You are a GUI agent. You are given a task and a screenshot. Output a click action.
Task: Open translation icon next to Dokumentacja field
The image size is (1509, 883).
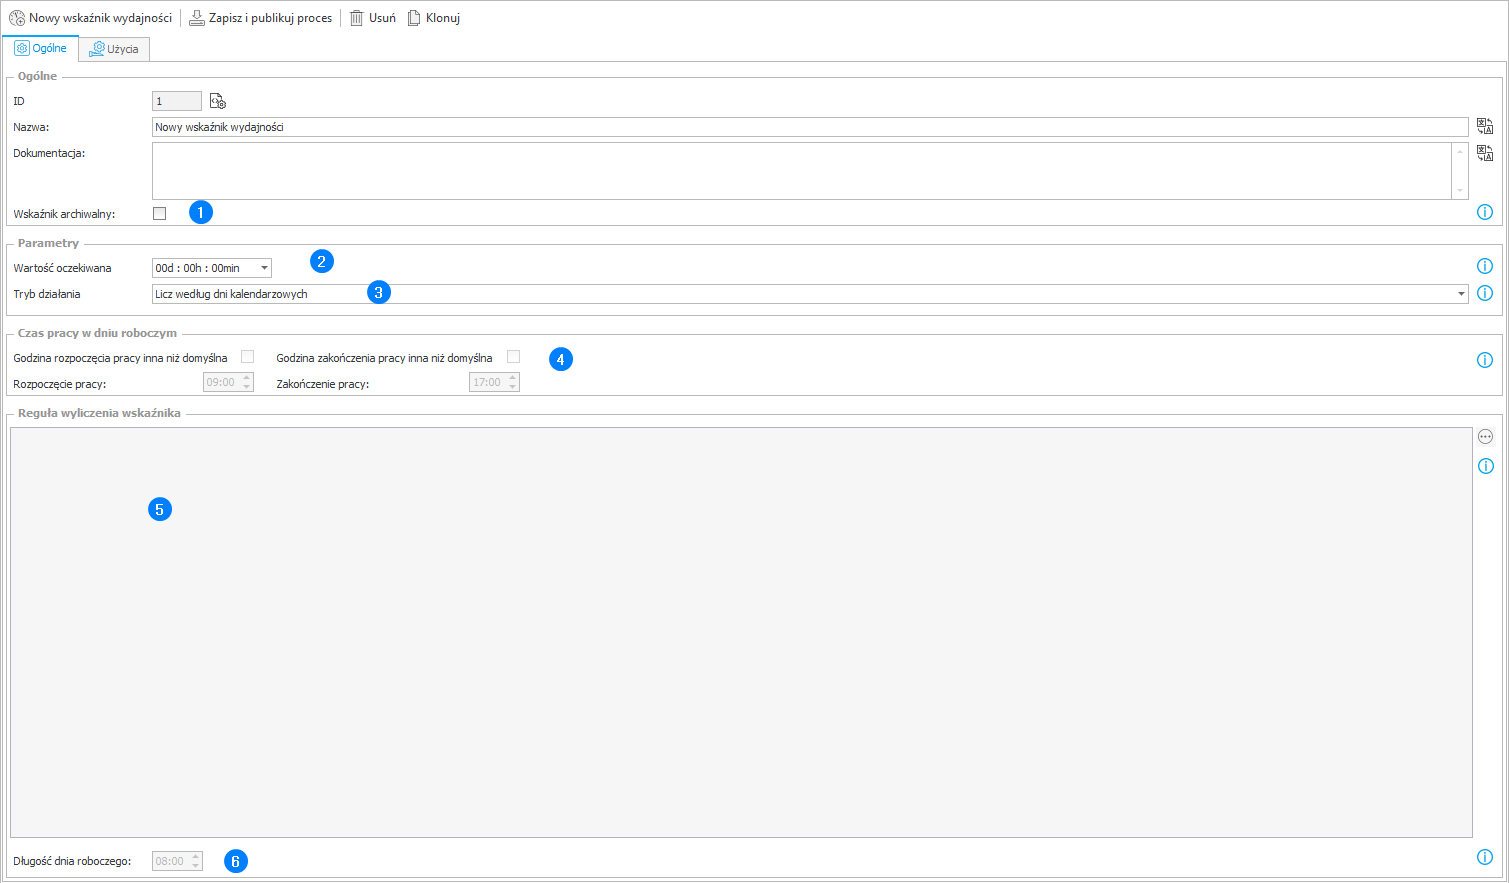pos(1485,153)
